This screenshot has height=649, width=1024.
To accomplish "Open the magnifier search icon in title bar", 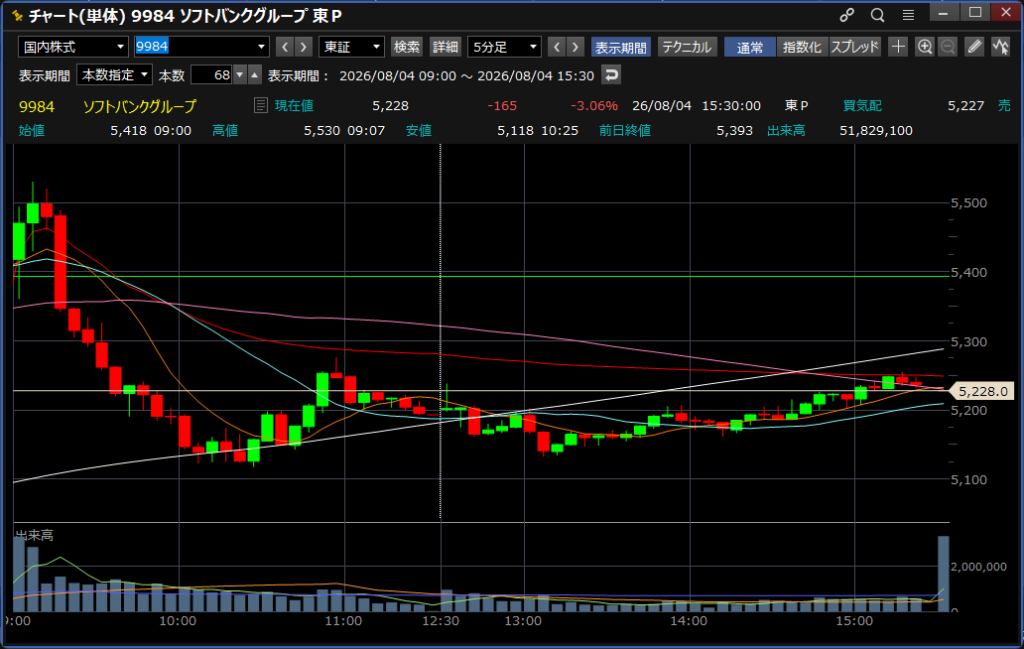I will (x=878, y=15).
